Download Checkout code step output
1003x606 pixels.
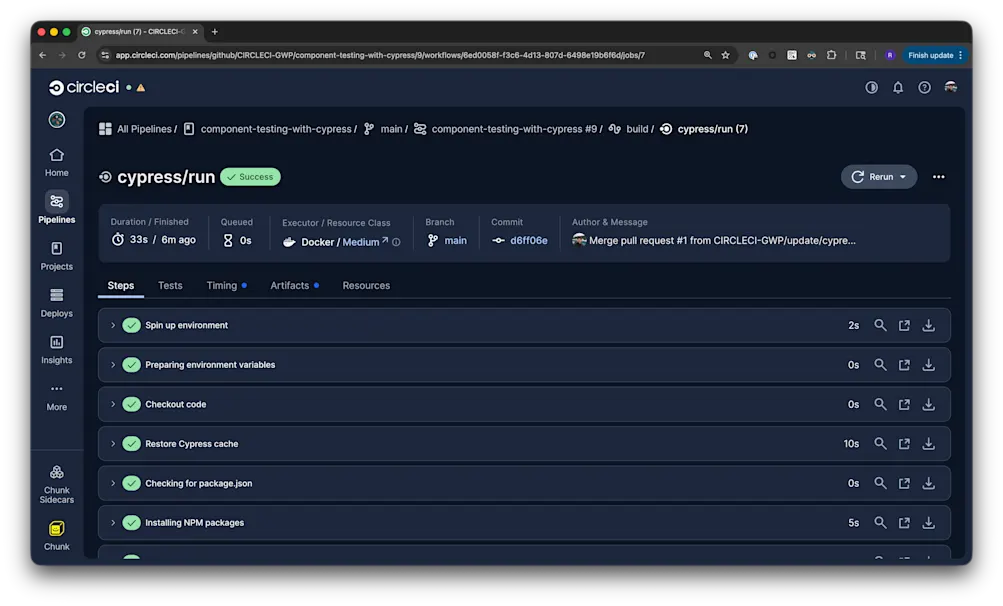(928, 404)
